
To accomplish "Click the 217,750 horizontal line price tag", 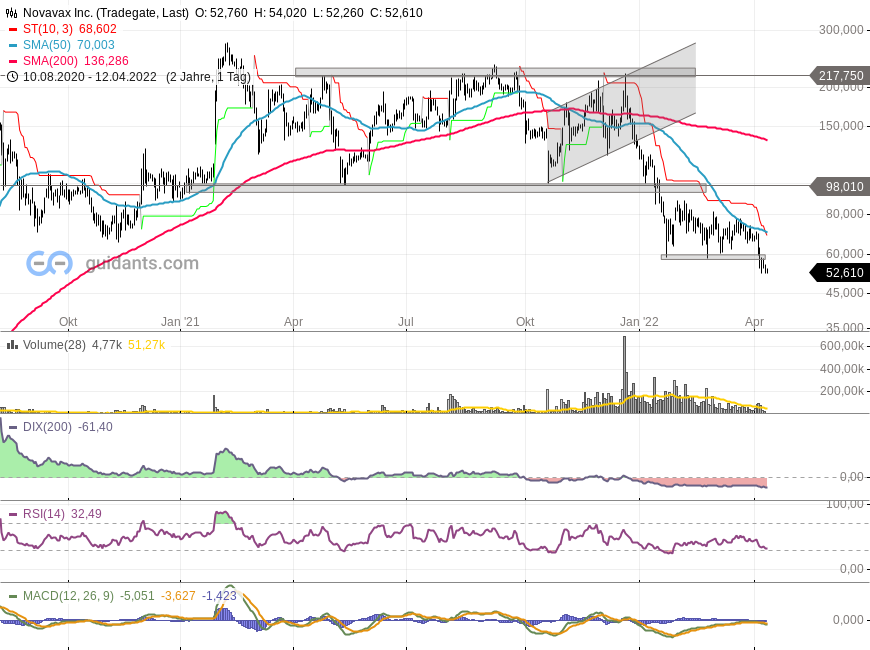I will pyautogui.click(x=840, y=76).
